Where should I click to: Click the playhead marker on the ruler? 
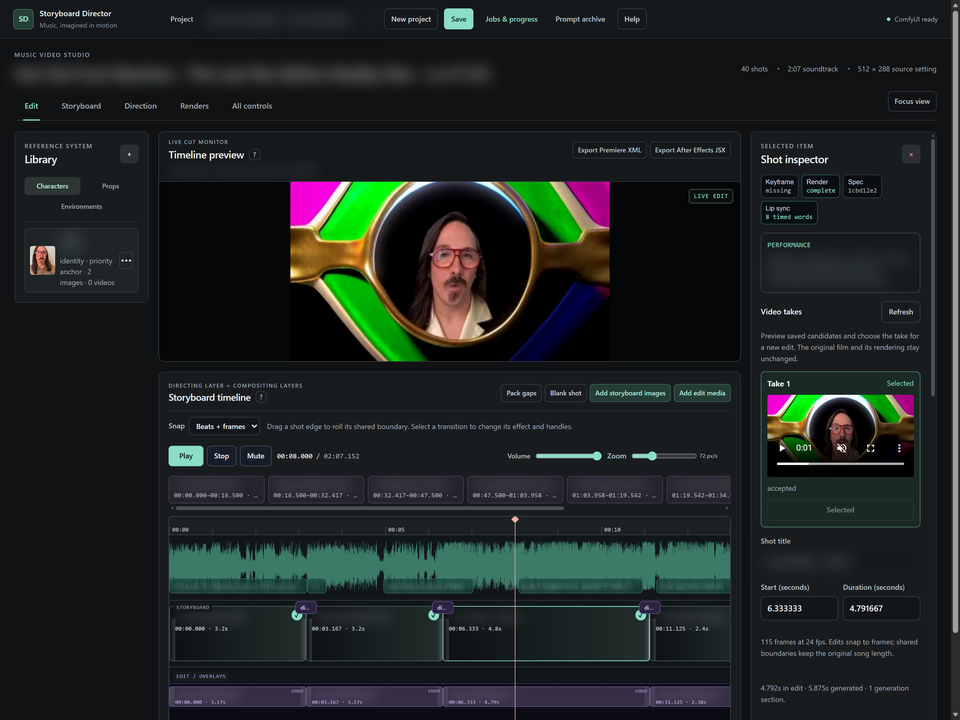(515, 520)
